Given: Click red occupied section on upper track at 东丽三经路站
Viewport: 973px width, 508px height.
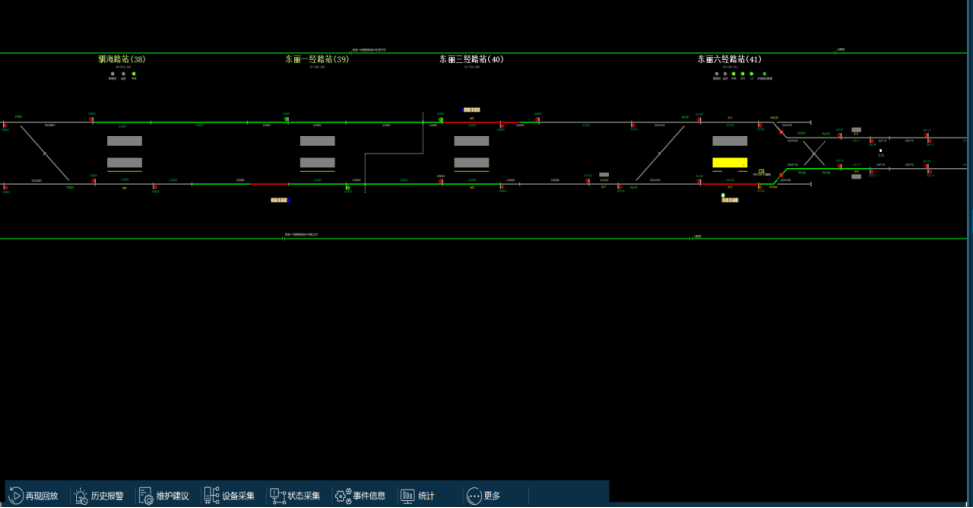Looking at the screenshot, I should pyautogui.click(x=480, y=122).
